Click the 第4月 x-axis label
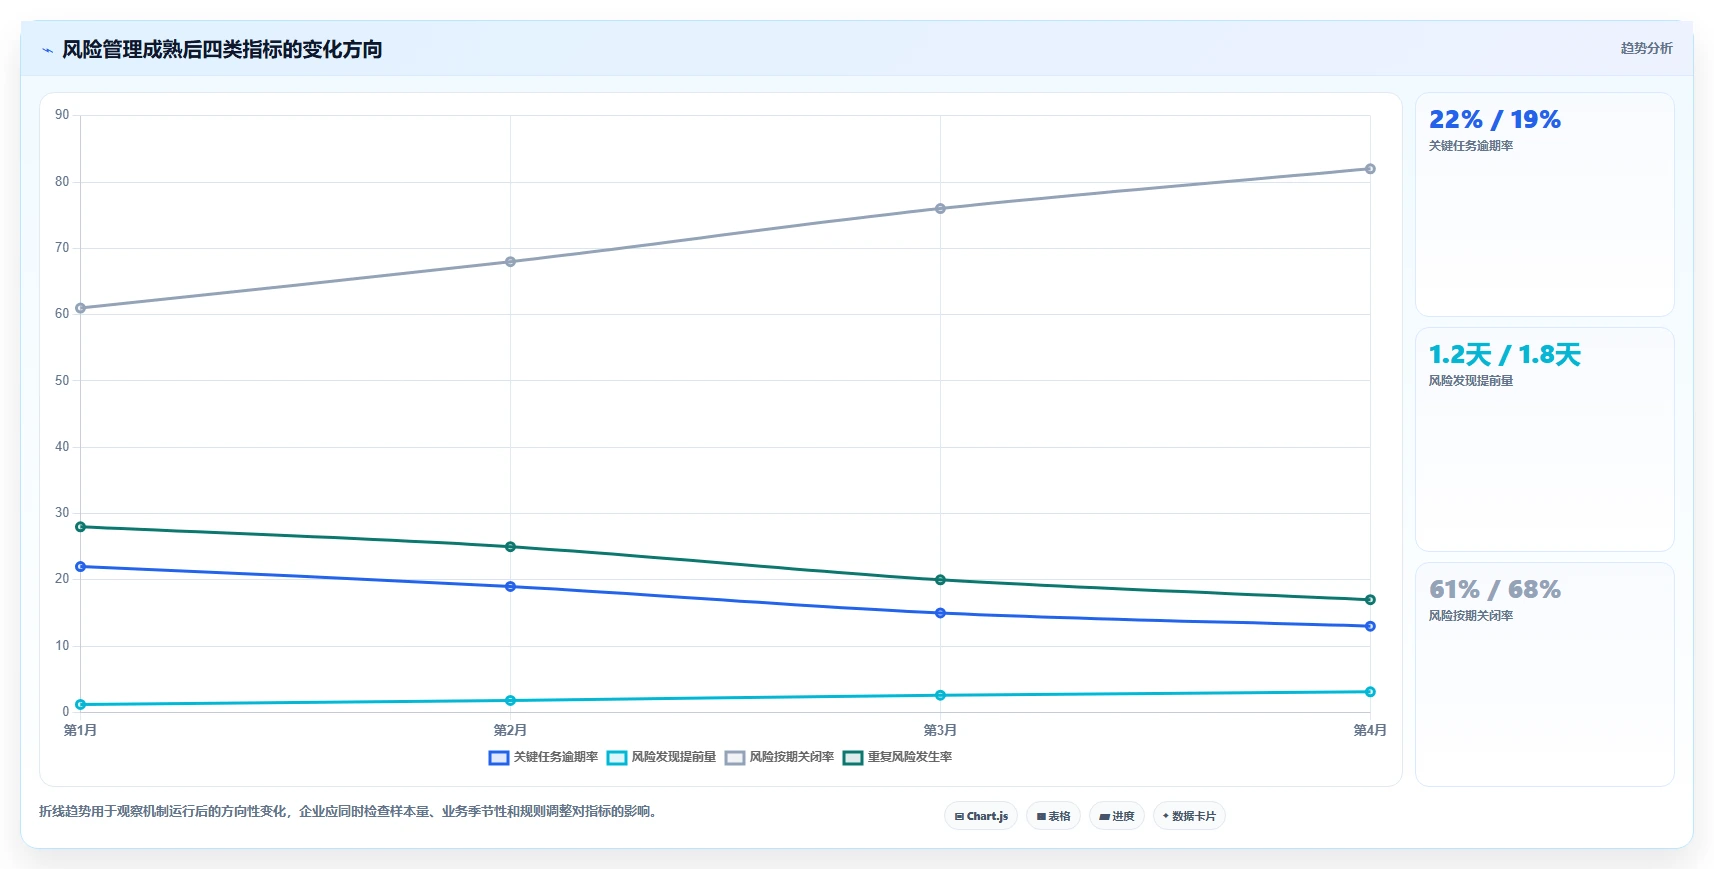1714x869 pixels. tap(1370, 730)
